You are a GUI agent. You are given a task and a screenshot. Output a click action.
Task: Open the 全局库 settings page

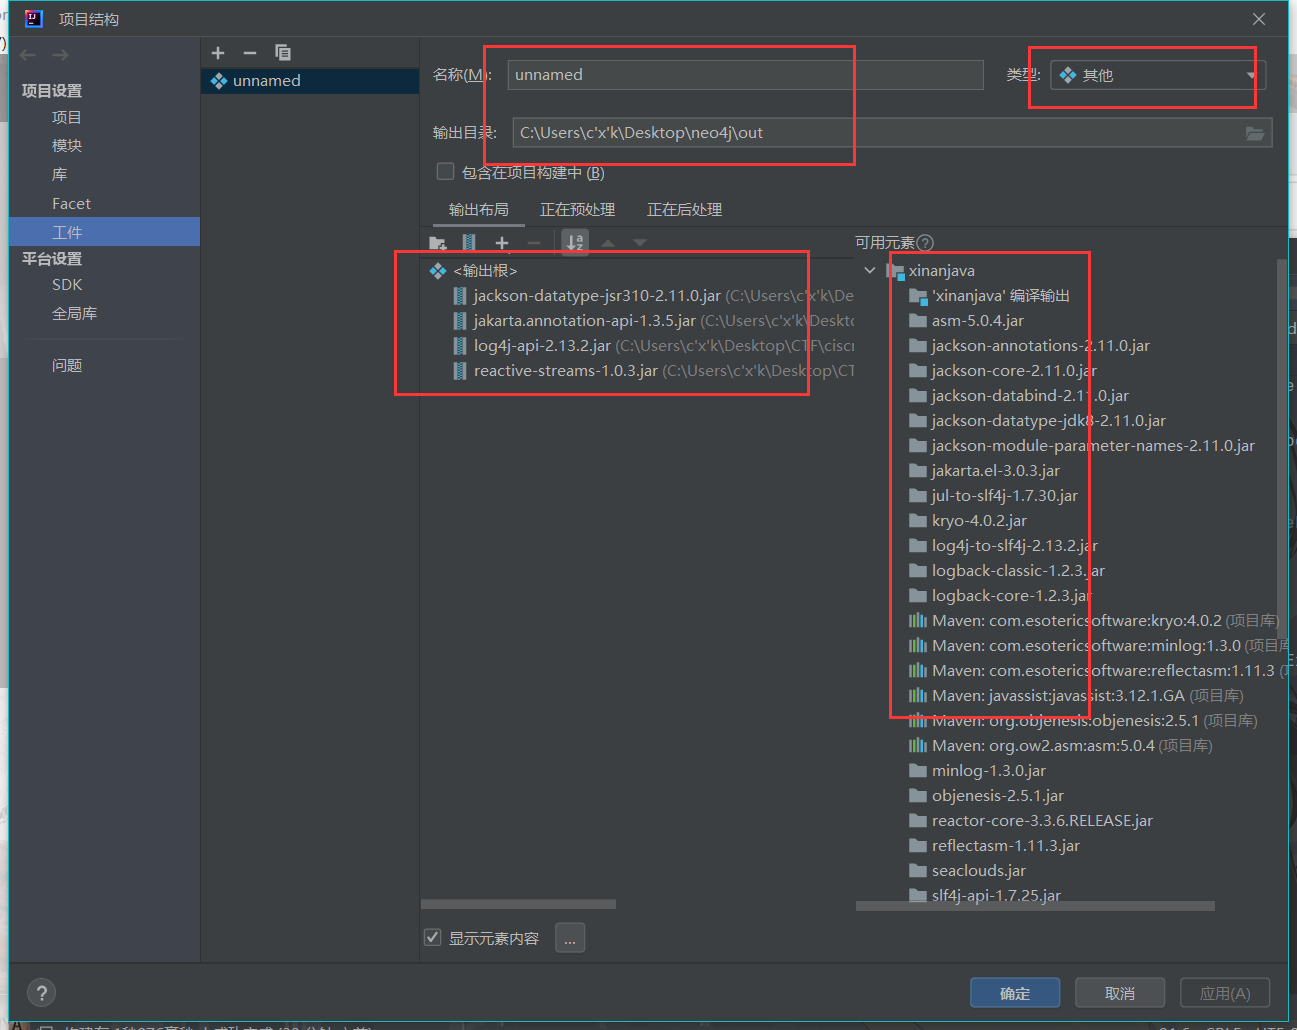[74, 314]
